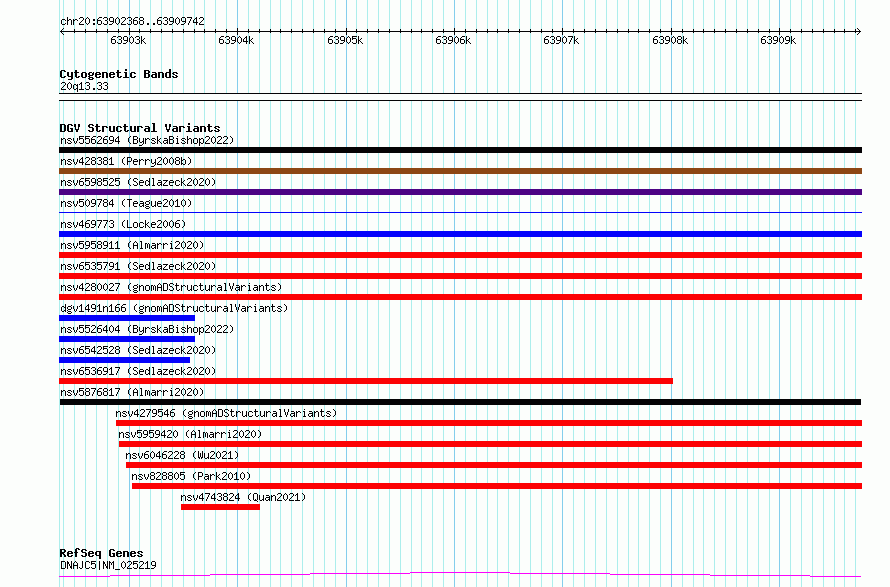
Task: Click the red bar for nsv5959420
Action: pyautogui.click(x=490, y=444)
